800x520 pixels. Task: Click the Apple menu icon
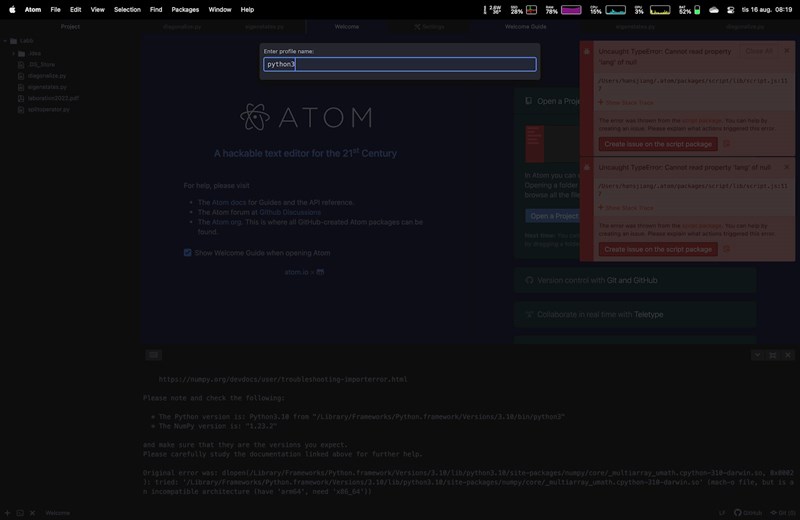12,9
